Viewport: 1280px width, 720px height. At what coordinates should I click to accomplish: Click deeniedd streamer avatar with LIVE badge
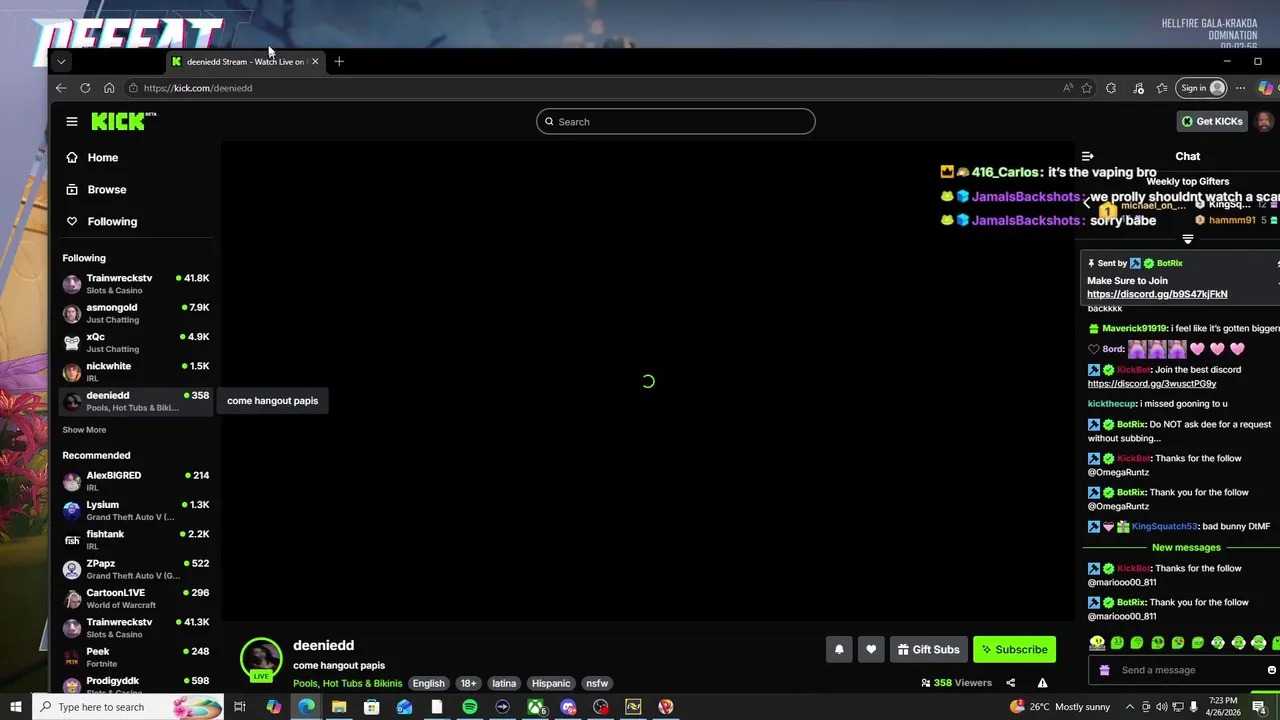261,659
